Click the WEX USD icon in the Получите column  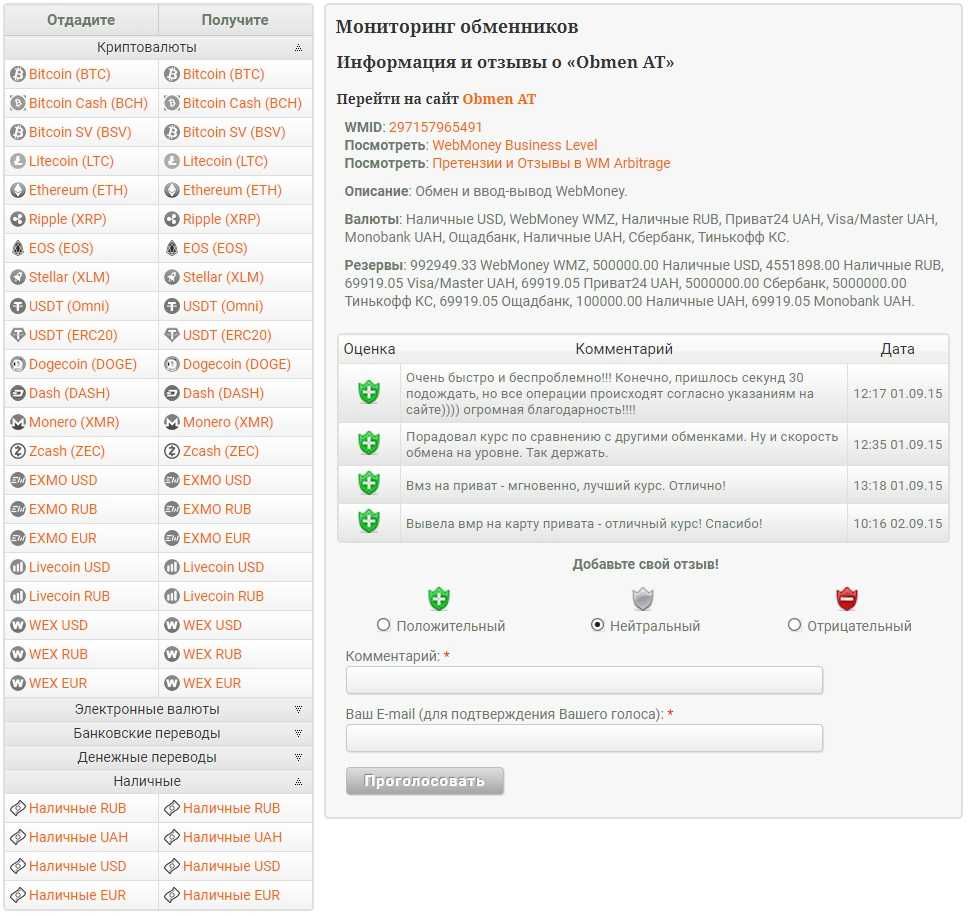(x=172, y=625)
